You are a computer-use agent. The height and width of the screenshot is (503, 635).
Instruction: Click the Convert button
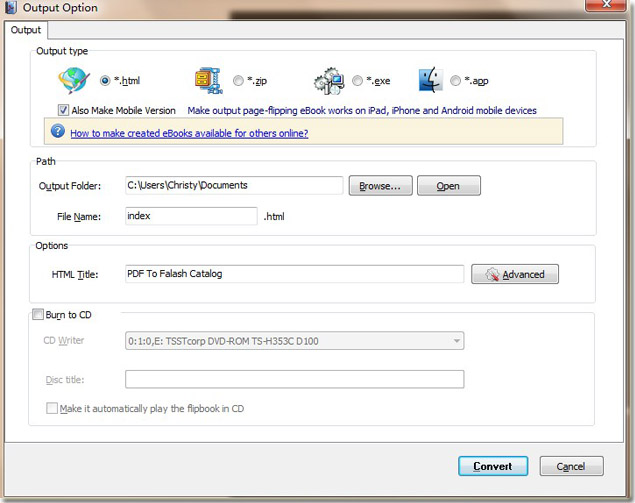[492, 466]
